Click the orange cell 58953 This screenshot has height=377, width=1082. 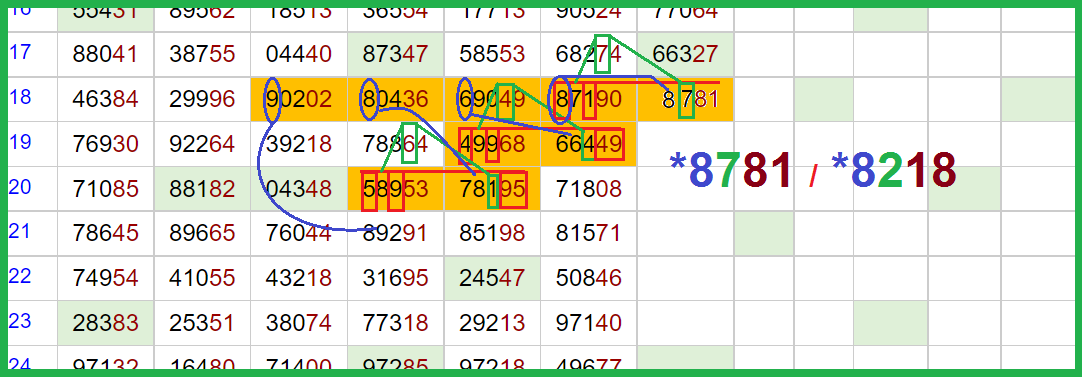[395, 188]
